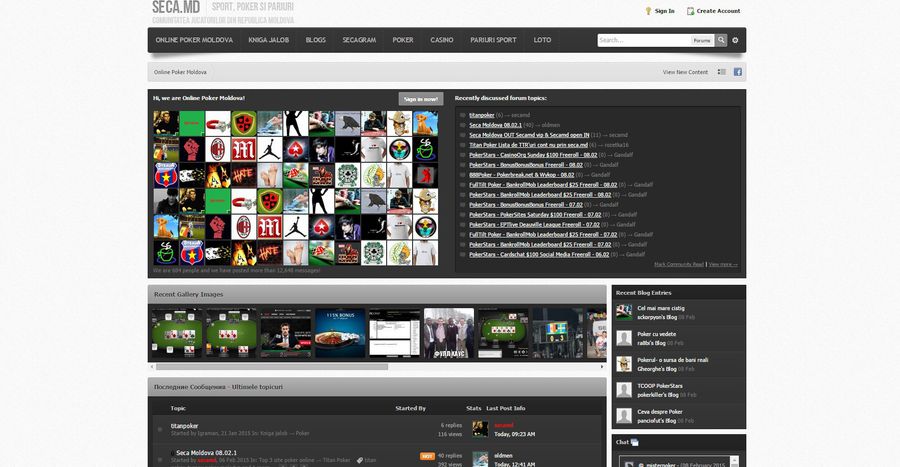Click the SECA.MD site logo
Image resolution: width=900 pixels, height=467 pixels.
176,7
